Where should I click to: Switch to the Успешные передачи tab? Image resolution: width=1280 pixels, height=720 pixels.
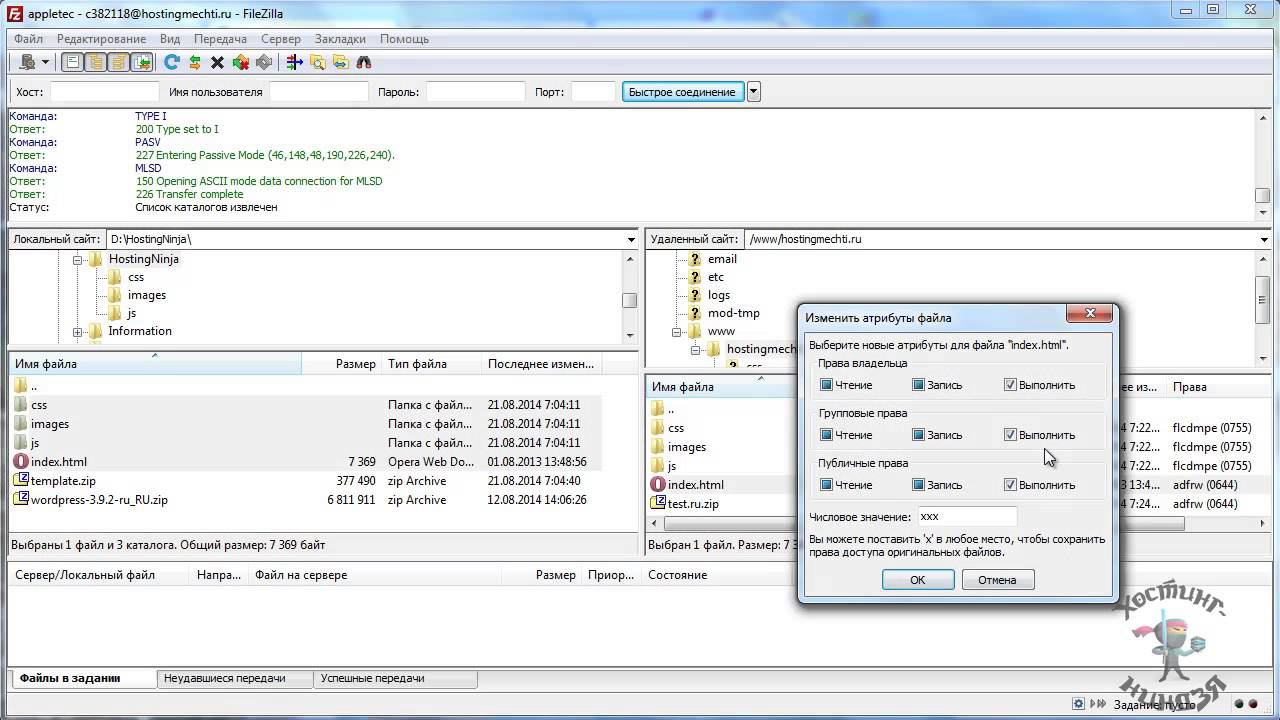[372, 678]
